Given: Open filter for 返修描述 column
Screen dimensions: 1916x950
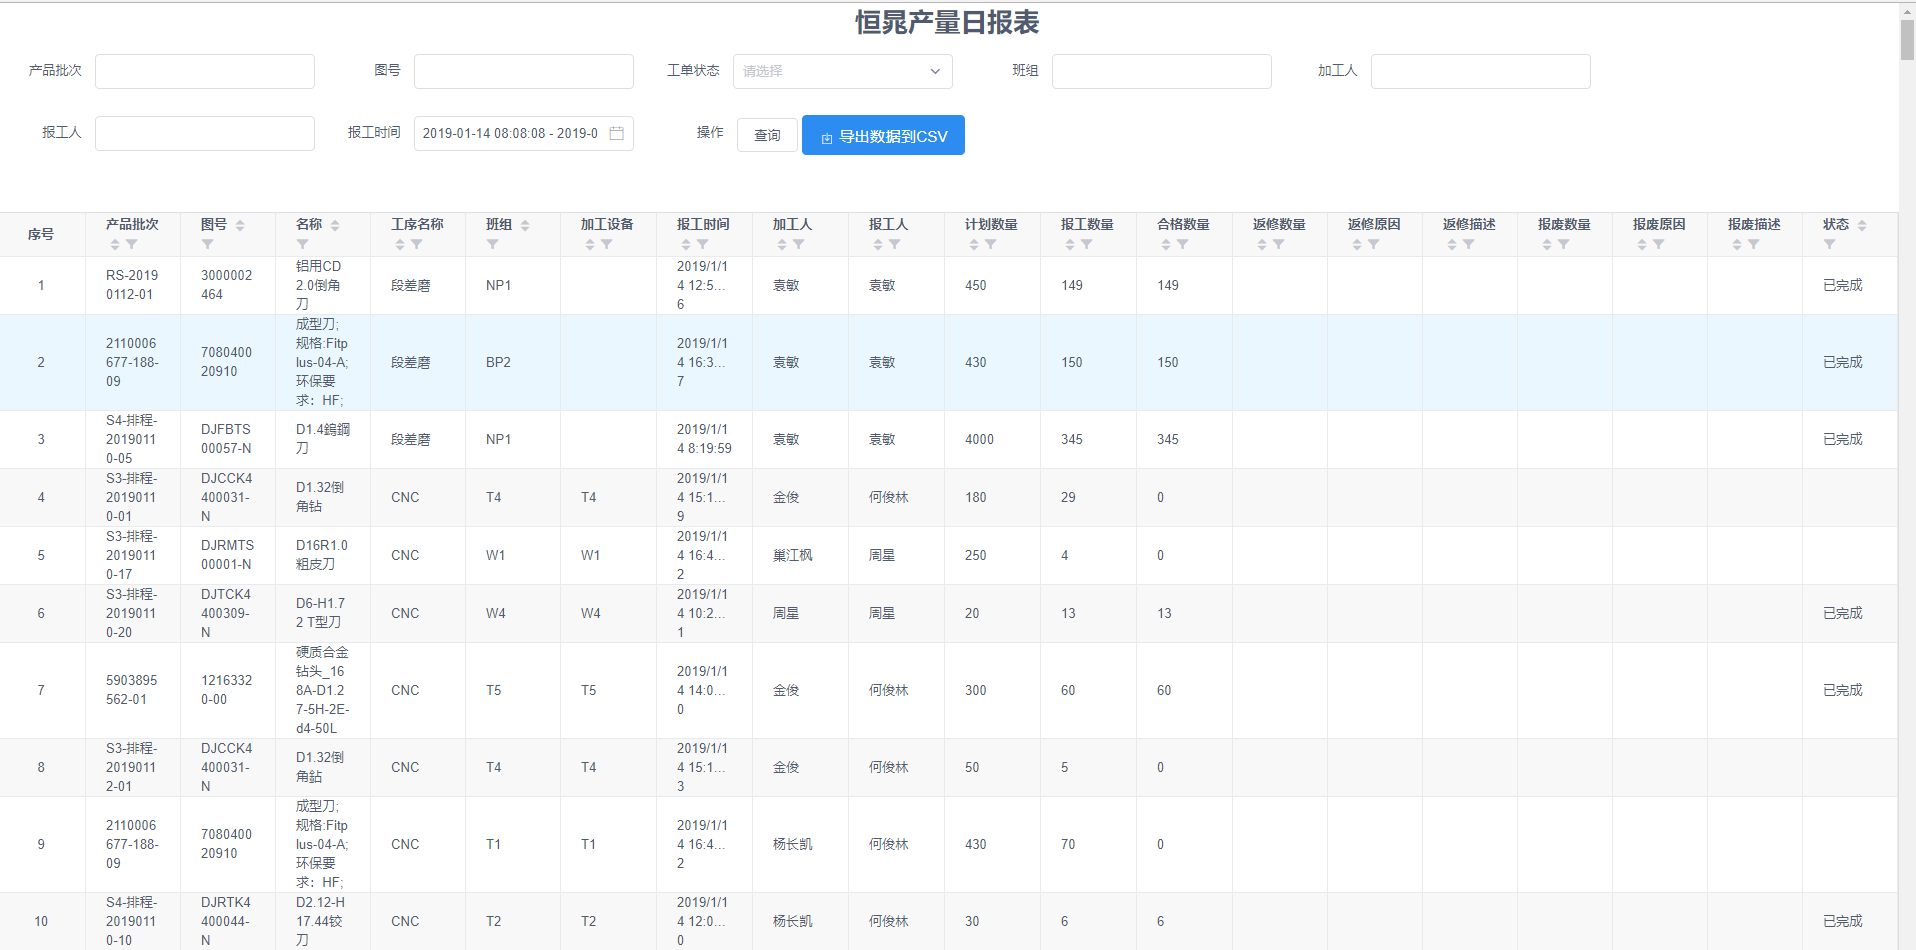Looking at the screenshot, I should pos(1468,244).
